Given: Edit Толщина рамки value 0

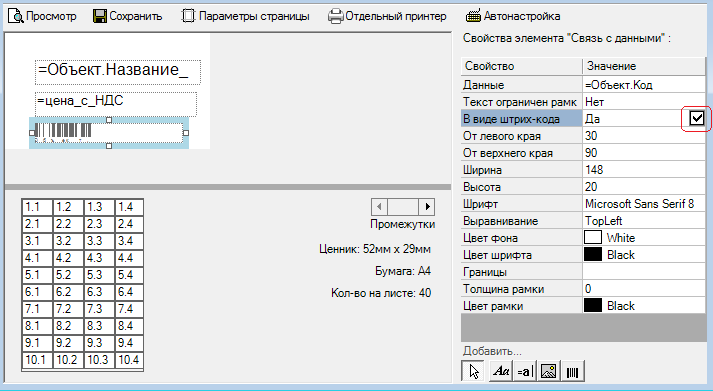Looking at the screenshot, I should (x=643, y=289).
